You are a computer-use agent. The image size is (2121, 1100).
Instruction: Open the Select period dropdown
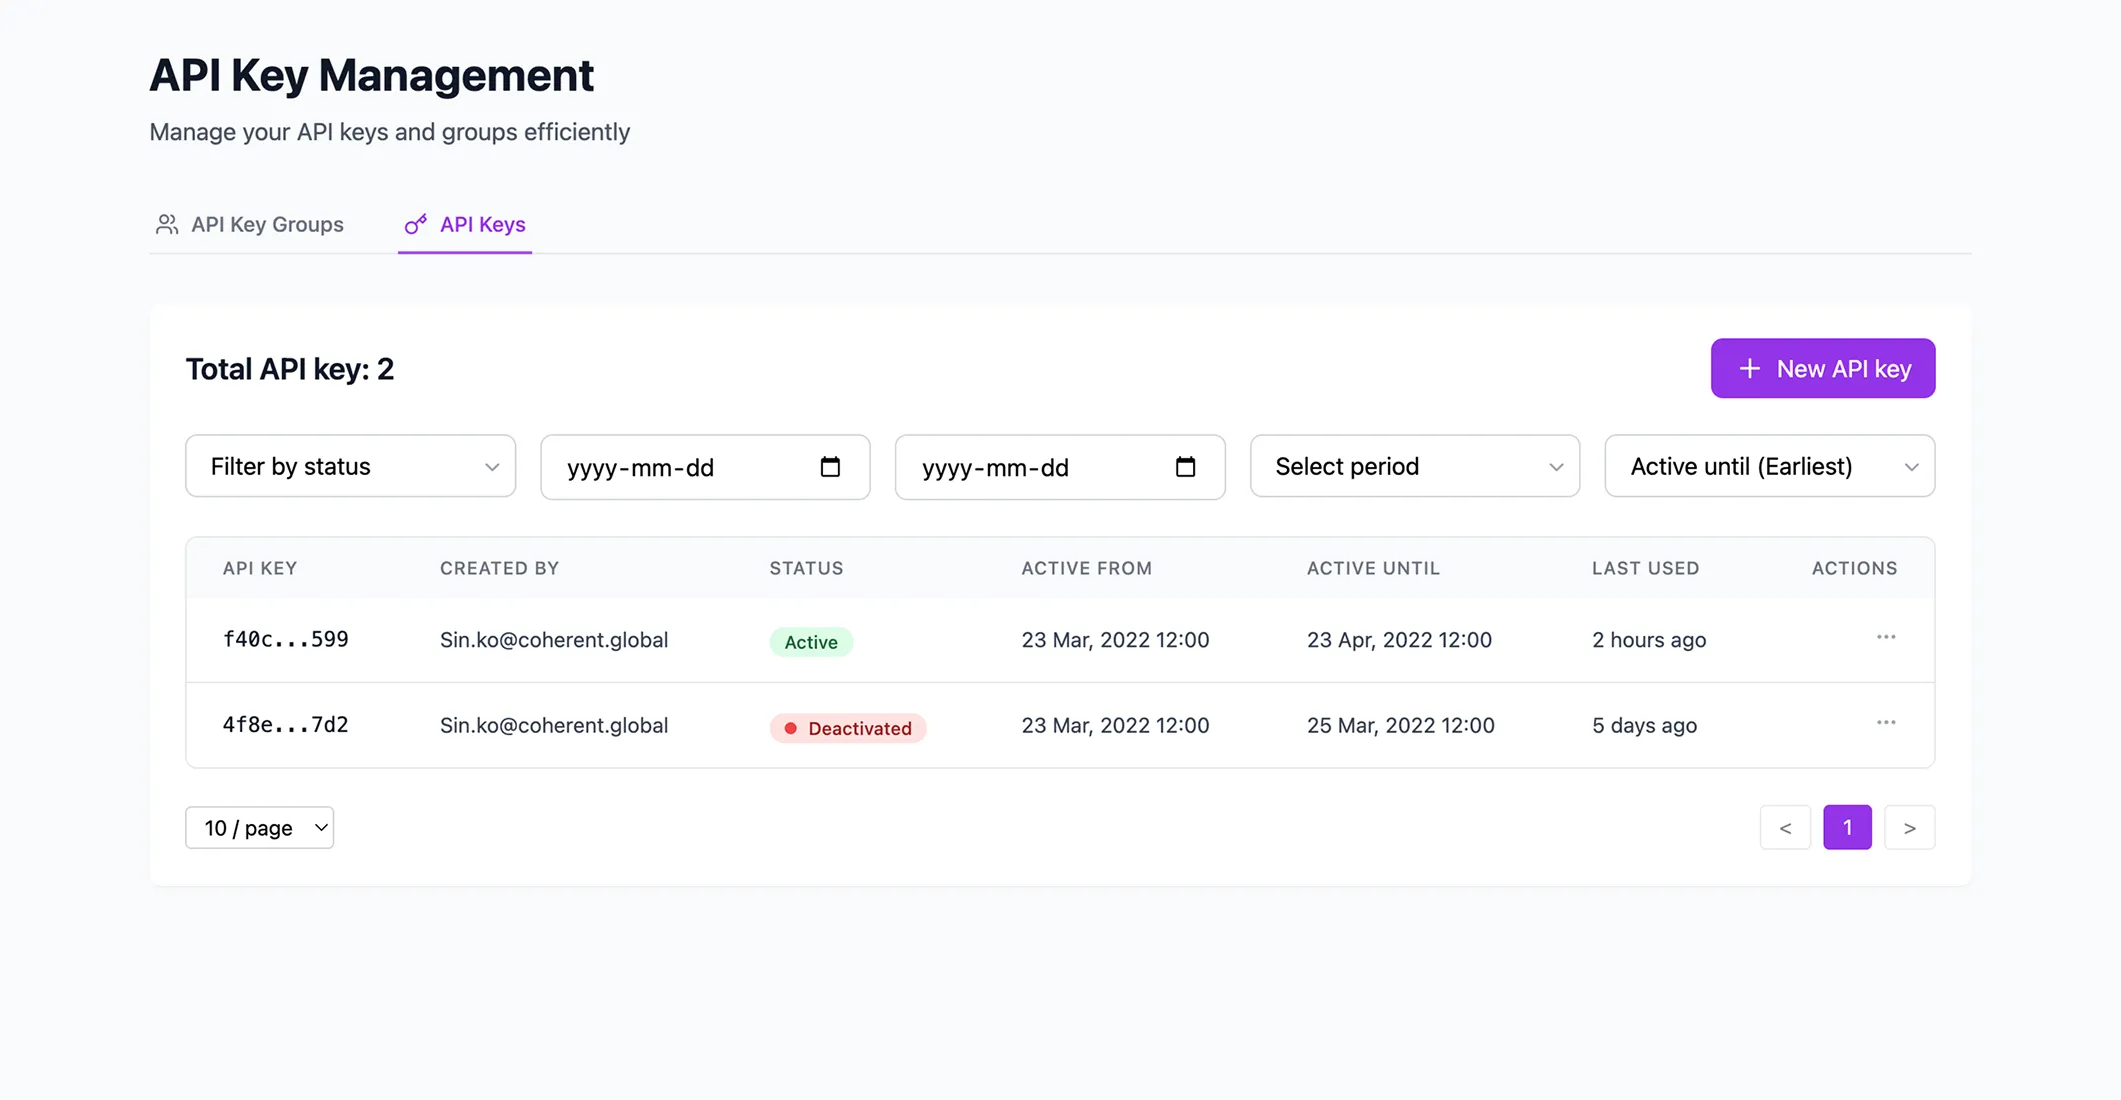tap(1415, 466)
